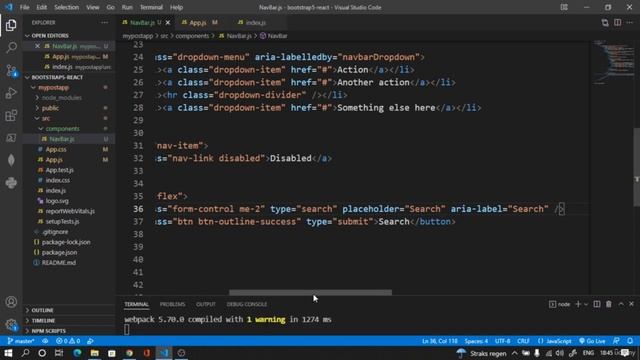The width and height of the screenshot is (640, 360).
Task: Expand the Timeline section
Action: click(x=69, y=320)
